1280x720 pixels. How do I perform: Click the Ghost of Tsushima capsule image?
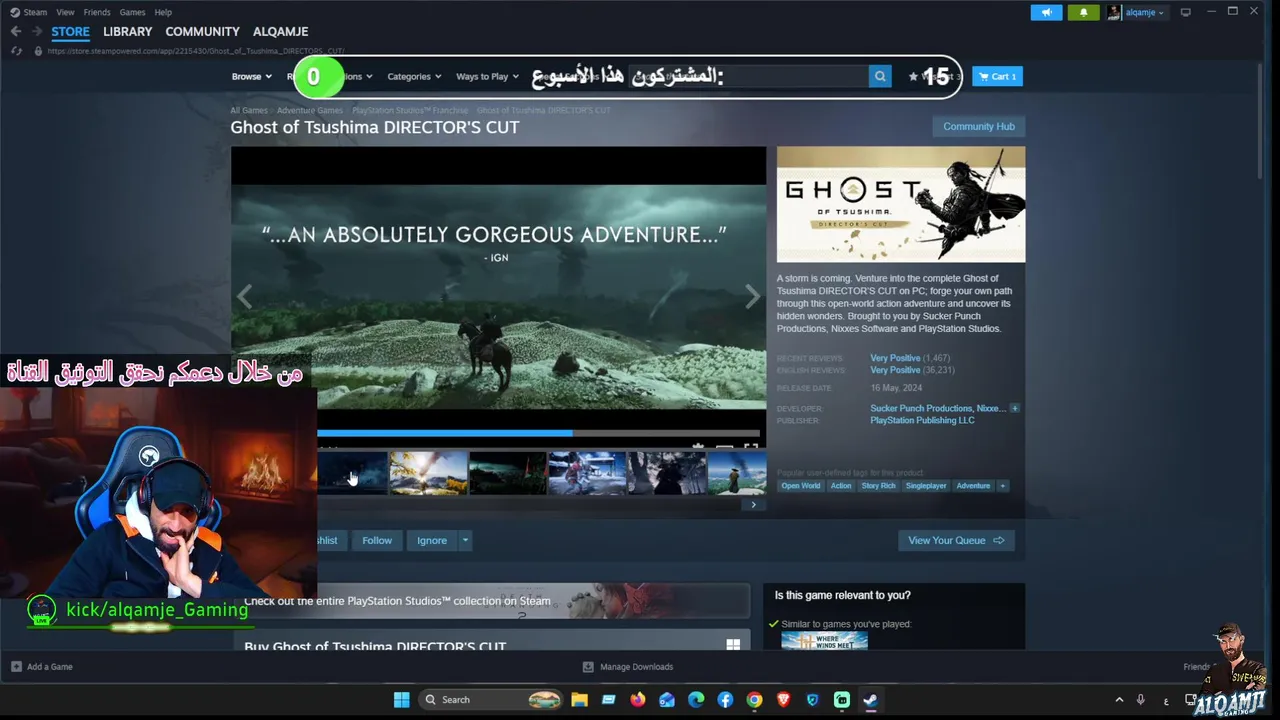(x=901, y=204)
